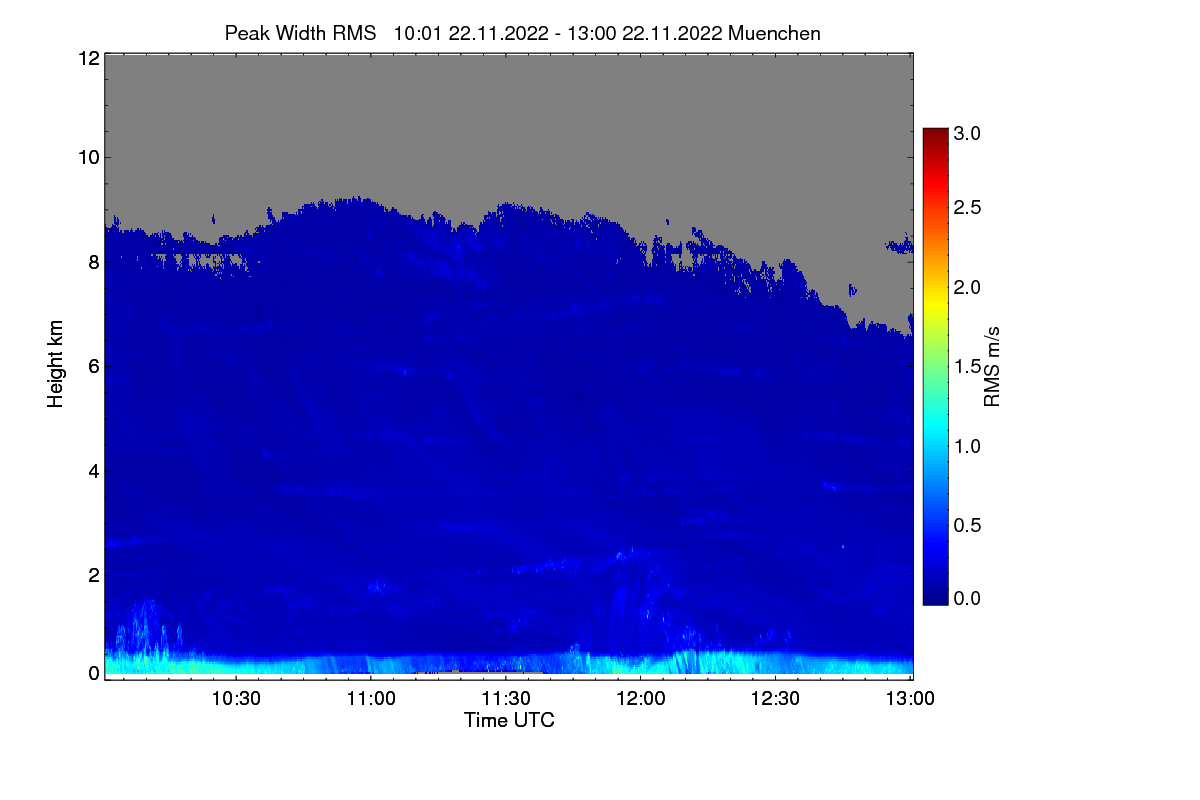Click the cyan high-RMS layer near ground

click(x=509, y=665)
